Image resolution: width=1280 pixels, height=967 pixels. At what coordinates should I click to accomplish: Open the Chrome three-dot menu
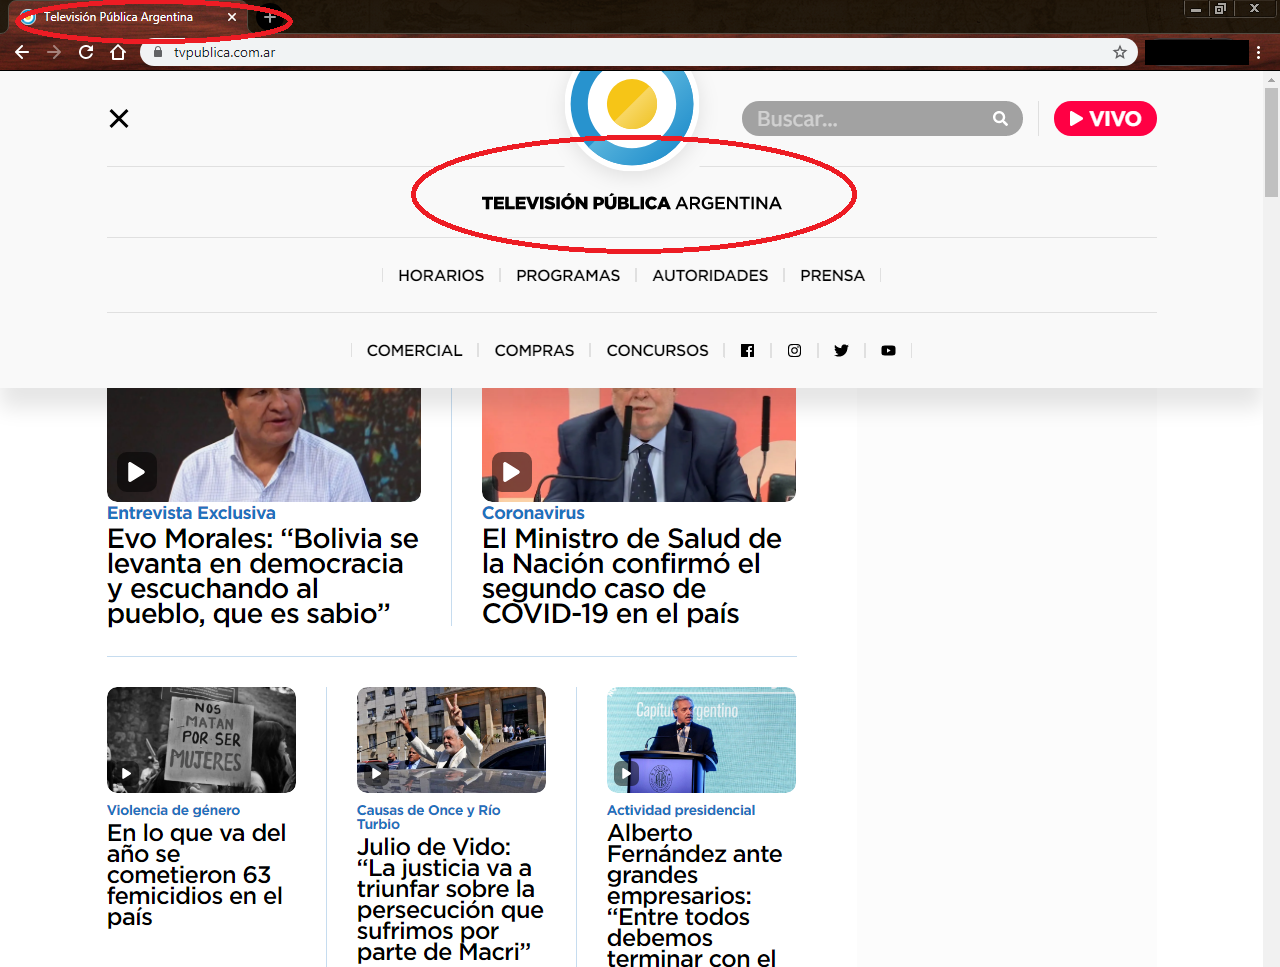coord(1258,52)
